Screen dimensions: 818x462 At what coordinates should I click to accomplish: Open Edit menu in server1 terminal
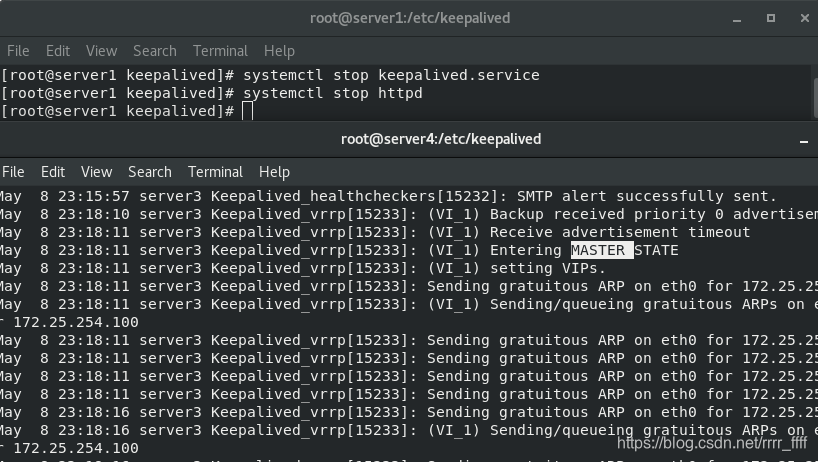click(57, 51)
